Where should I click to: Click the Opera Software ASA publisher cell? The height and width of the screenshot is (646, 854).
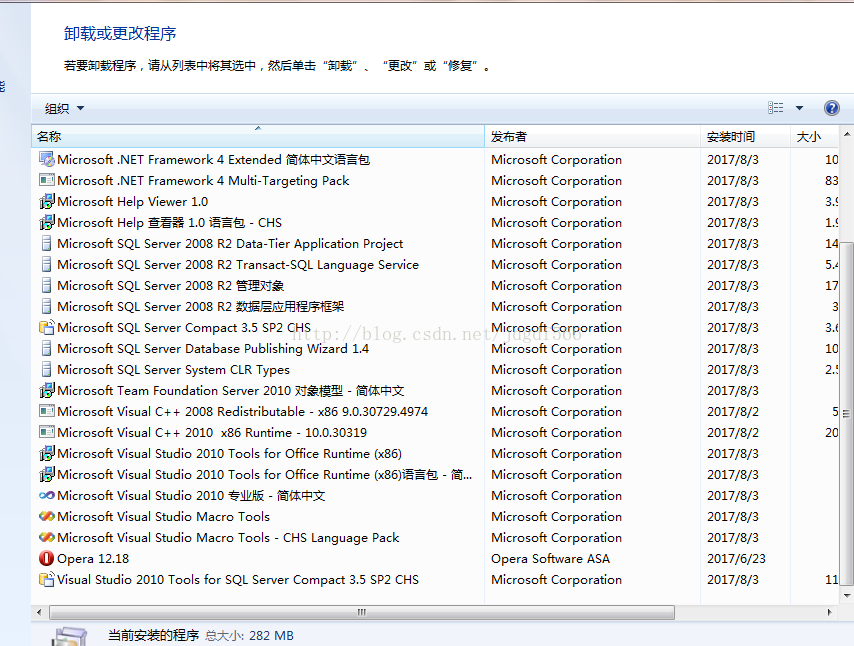coord(550,559)
